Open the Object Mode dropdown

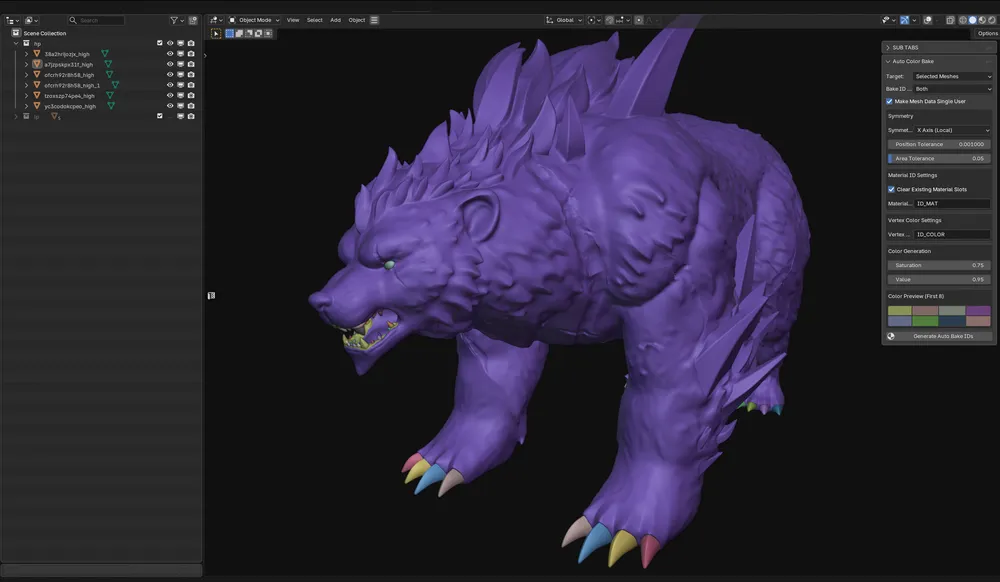(254, 20)
